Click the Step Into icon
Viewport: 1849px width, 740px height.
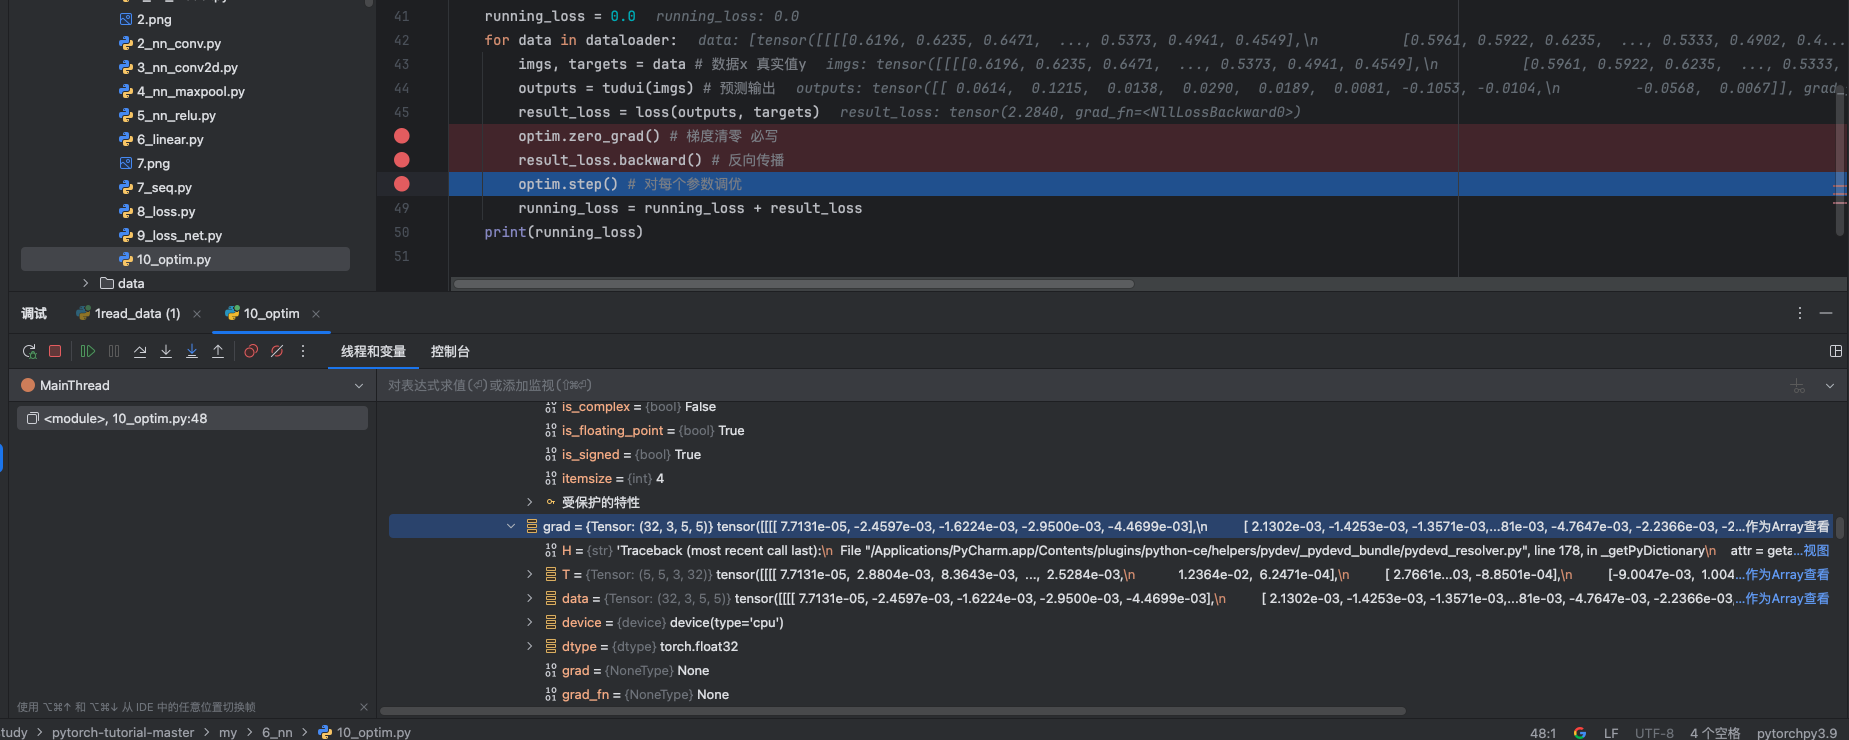click(x=166, y=351)
